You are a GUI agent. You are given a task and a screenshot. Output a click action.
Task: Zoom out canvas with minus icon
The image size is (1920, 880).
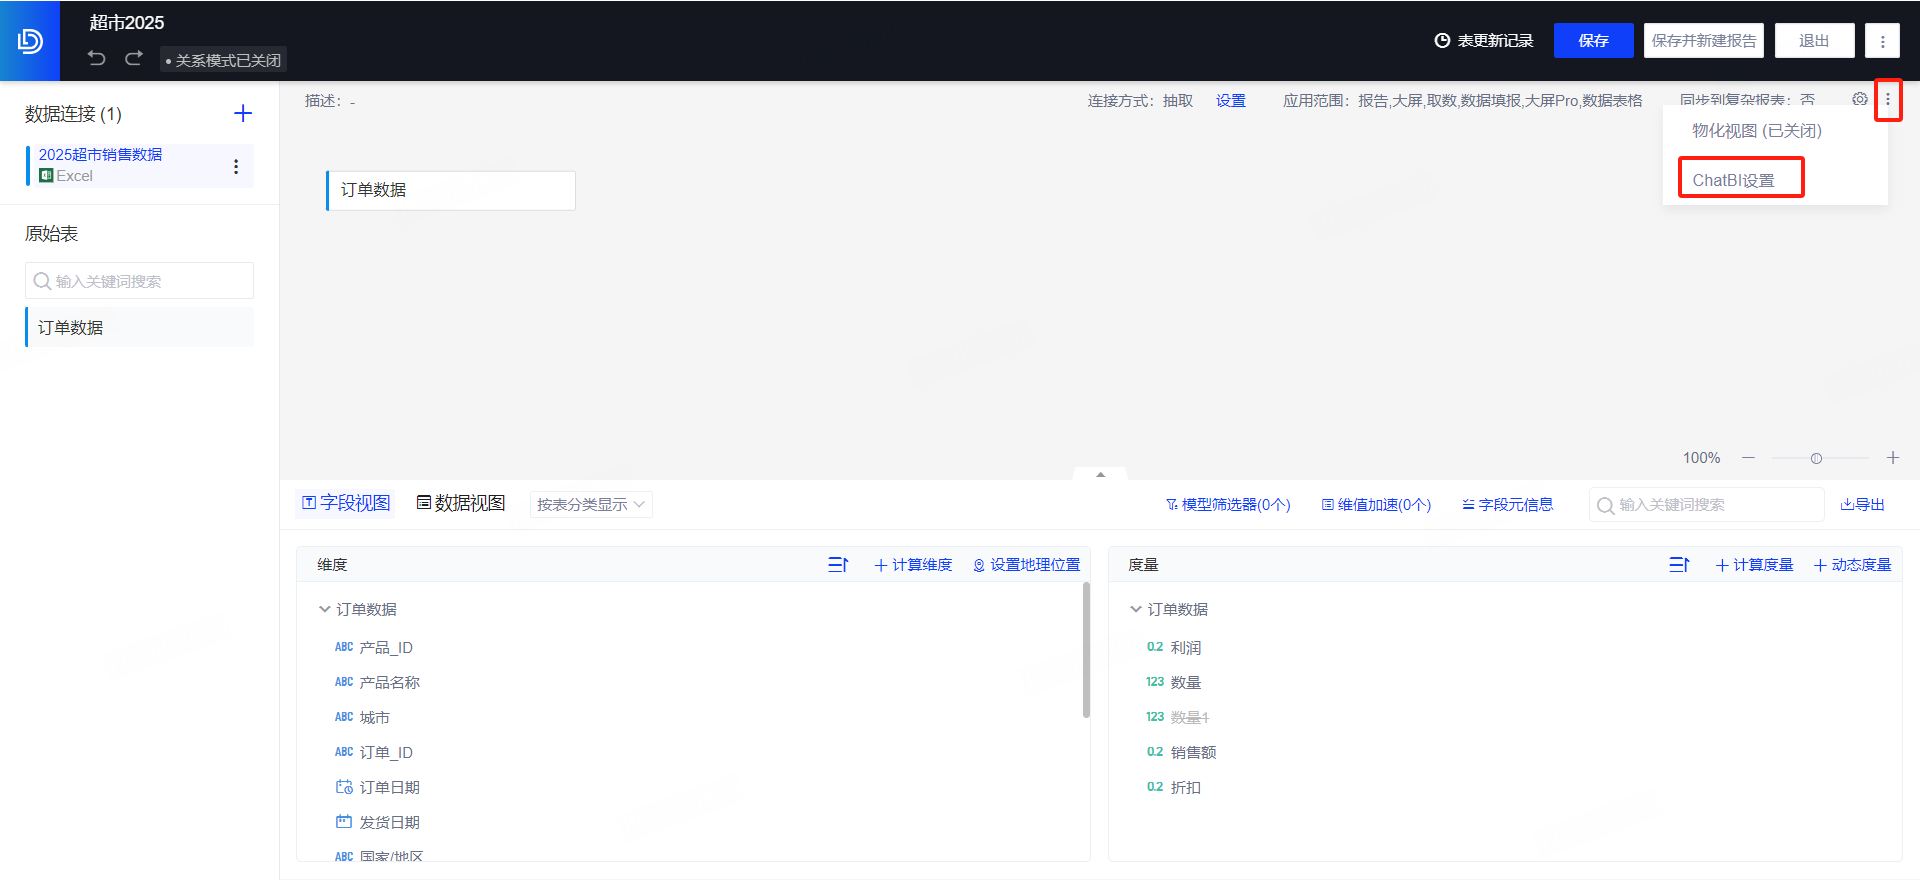click(1748, 458)
